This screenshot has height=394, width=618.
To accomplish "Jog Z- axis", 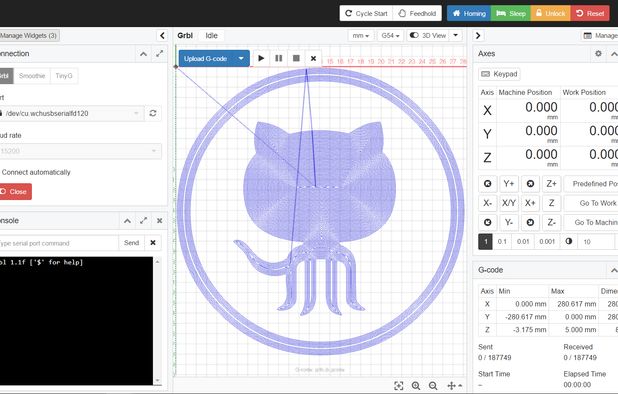I will (x=551, y=222).
